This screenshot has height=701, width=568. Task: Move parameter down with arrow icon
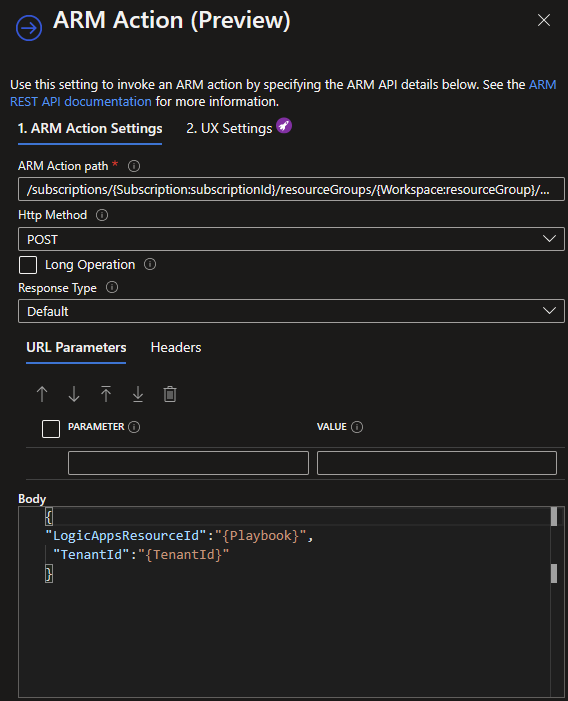tap(74, 394)
